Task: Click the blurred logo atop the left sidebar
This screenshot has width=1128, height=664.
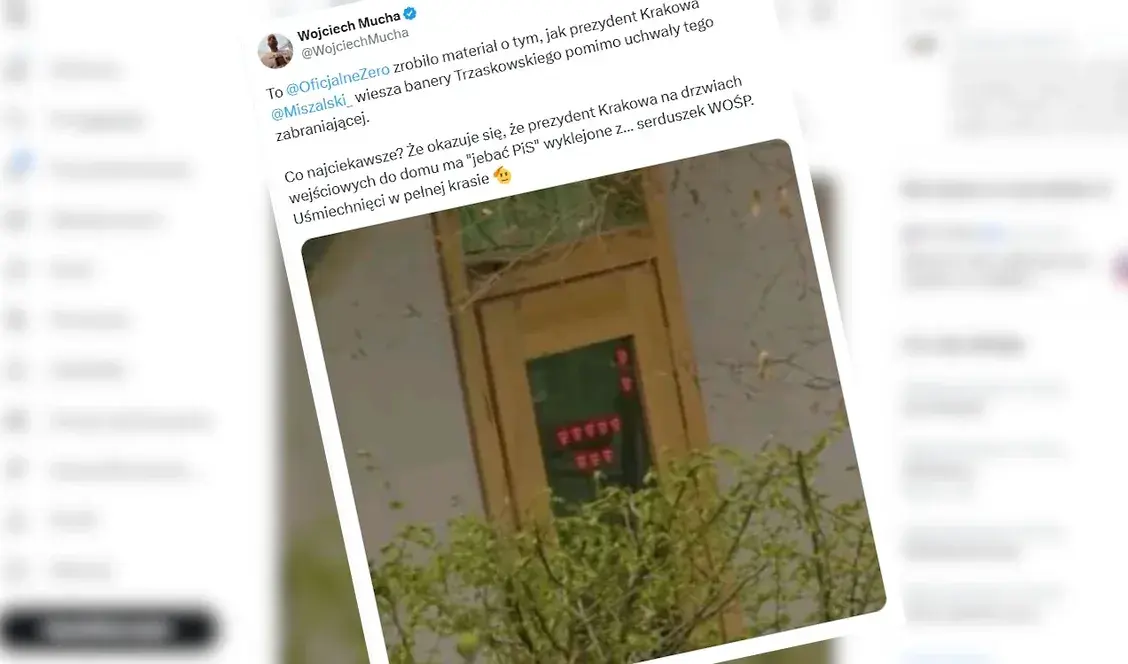Action: click(16, 12)
